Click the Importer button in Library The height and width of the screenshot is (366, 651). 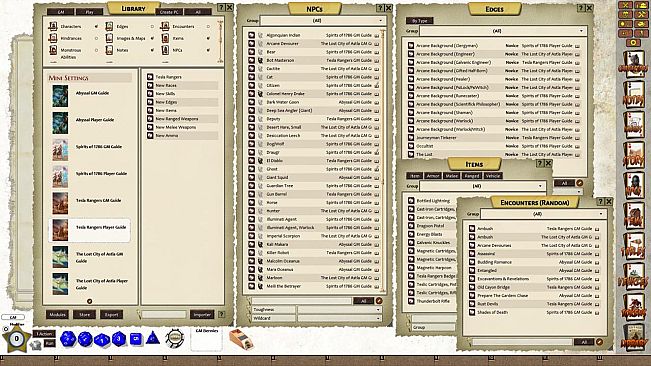coord(202,315)
